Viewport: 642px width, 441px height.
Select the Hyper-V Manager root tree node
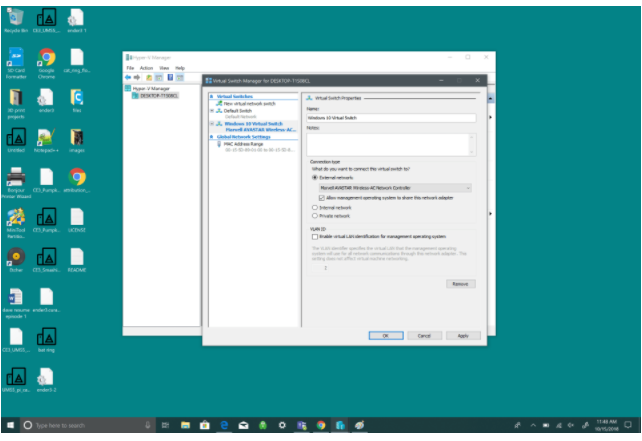click(151, 89)
